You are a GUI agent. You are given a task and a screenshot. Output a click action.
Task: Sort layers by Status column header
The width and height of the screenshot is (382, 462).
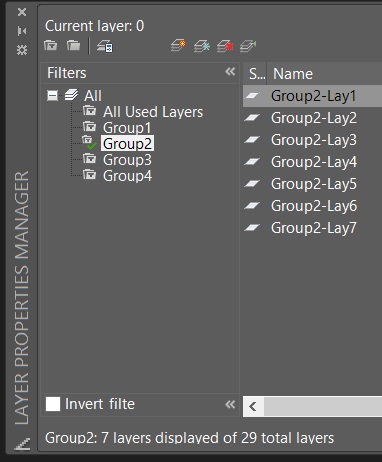click(x=255, y=73)
